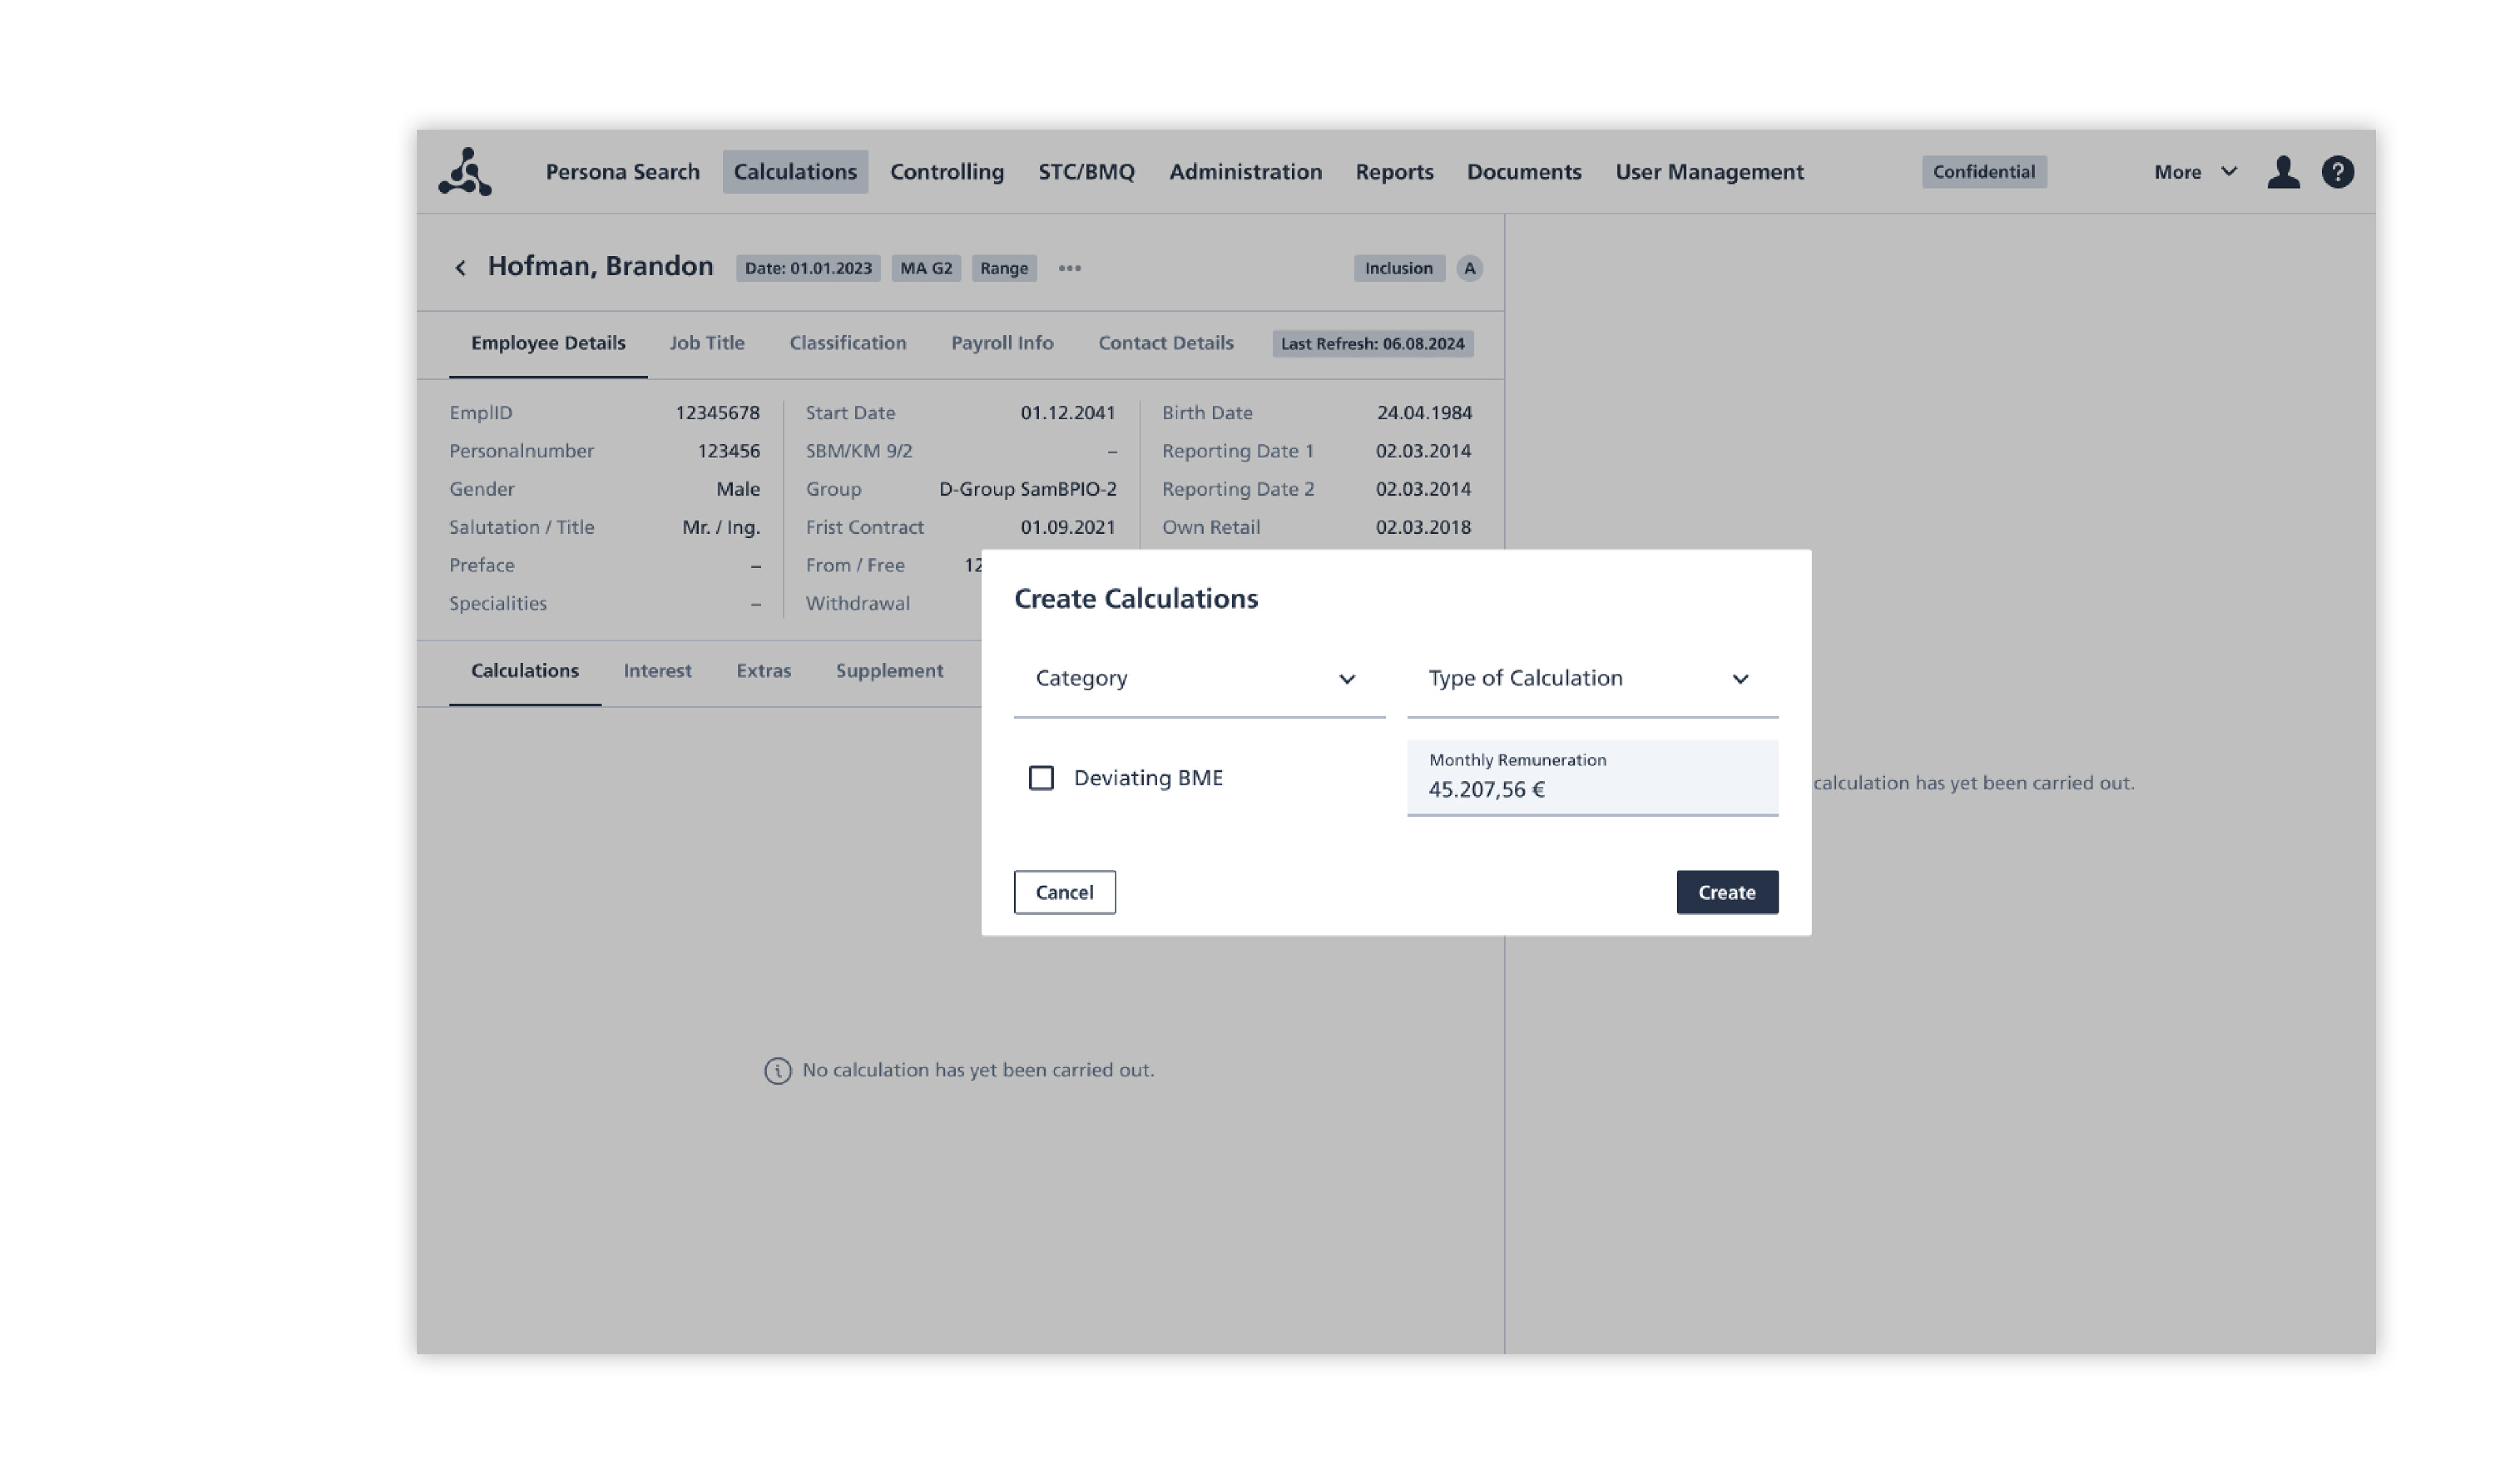The image size is (2505, 1484).
Task: Click the help question mark icon
Action: pyautogui.click(x=2337, y=172)
